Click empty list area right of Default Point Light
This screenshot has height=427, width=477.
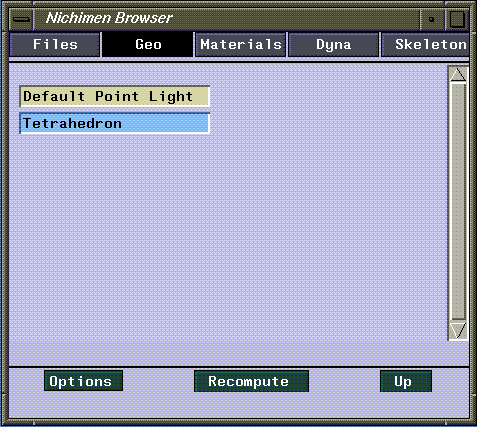pyautogui.click(x=328, y=96)
